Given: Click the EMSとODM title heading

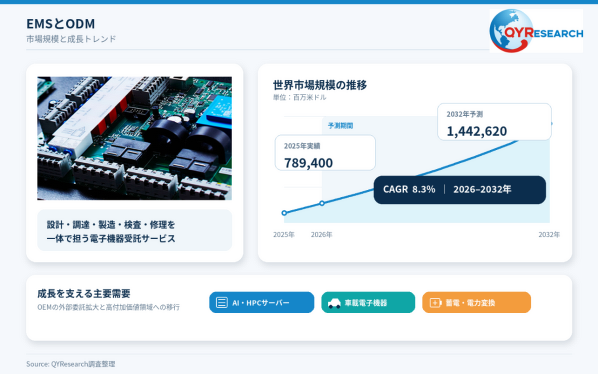Looking at the screenshot, I should pyautogui.click(x=61, y=24).
